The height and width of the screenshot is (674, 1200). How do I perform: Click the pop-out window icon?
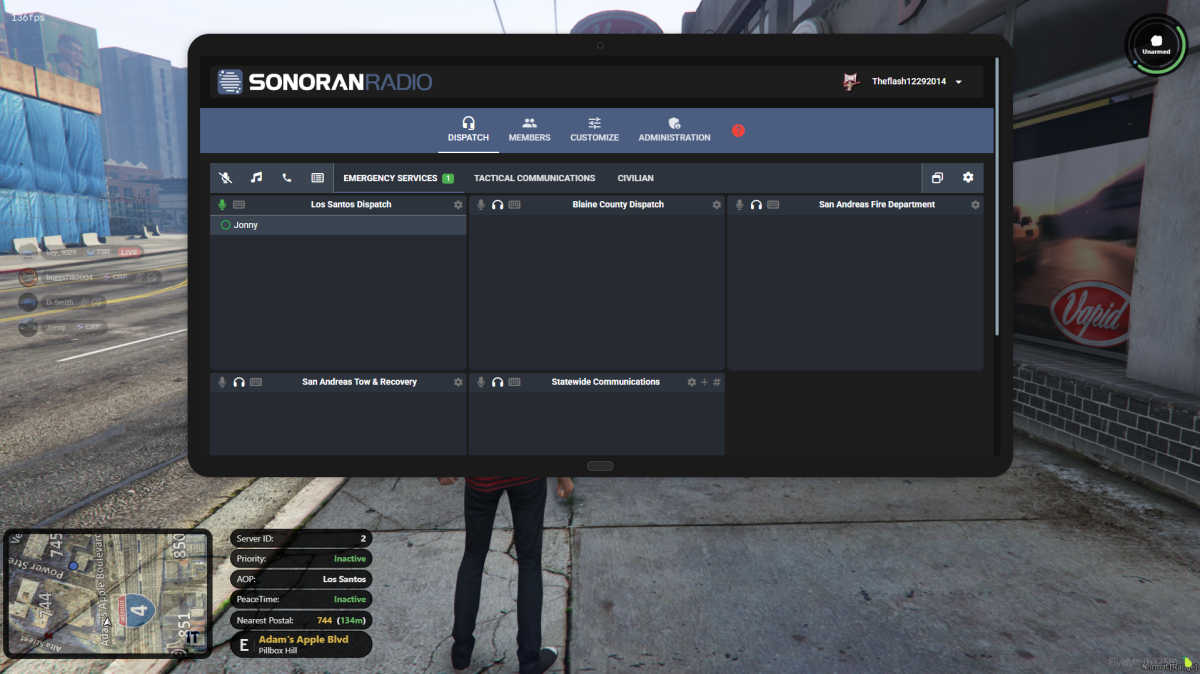937,178
